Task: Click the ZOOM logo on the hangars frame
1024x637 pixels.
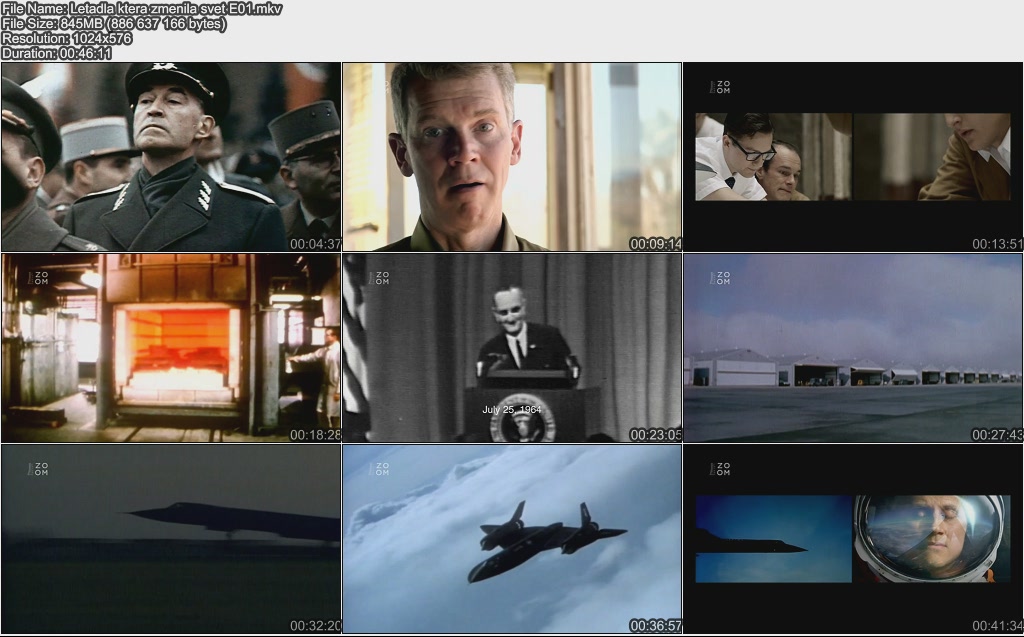Action: pyautogui.click(x=721, y=277)
